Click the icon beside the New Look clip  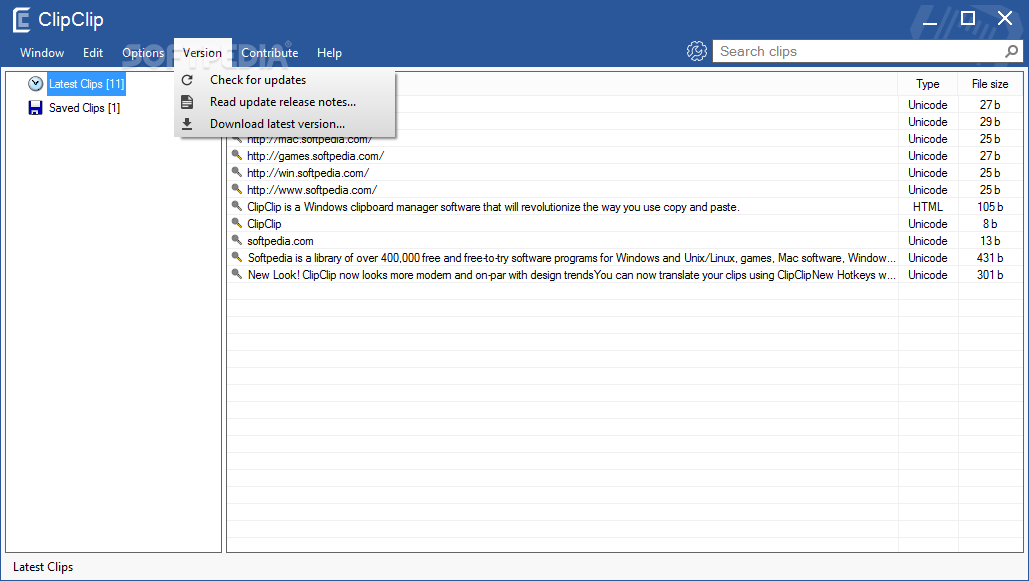[237, 274]
